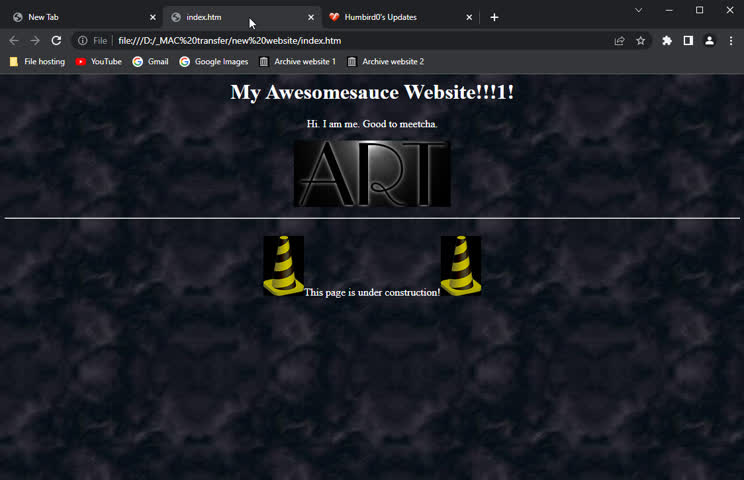Open the Extensions puzzle icon

pyautogui.click(x=667, y=41)
